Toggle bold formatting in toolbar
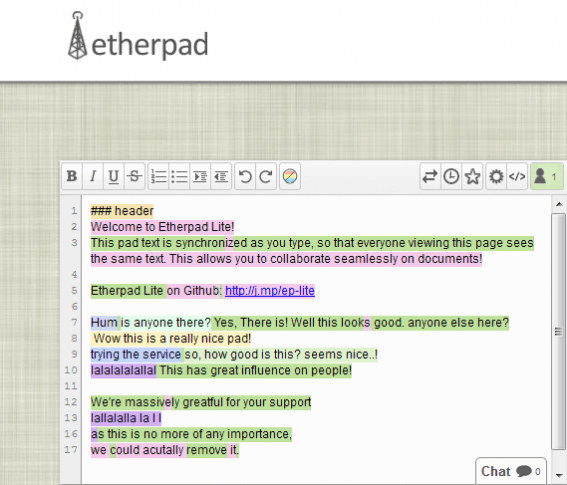This screenshot has width=567, height=485. click(72, 176)
